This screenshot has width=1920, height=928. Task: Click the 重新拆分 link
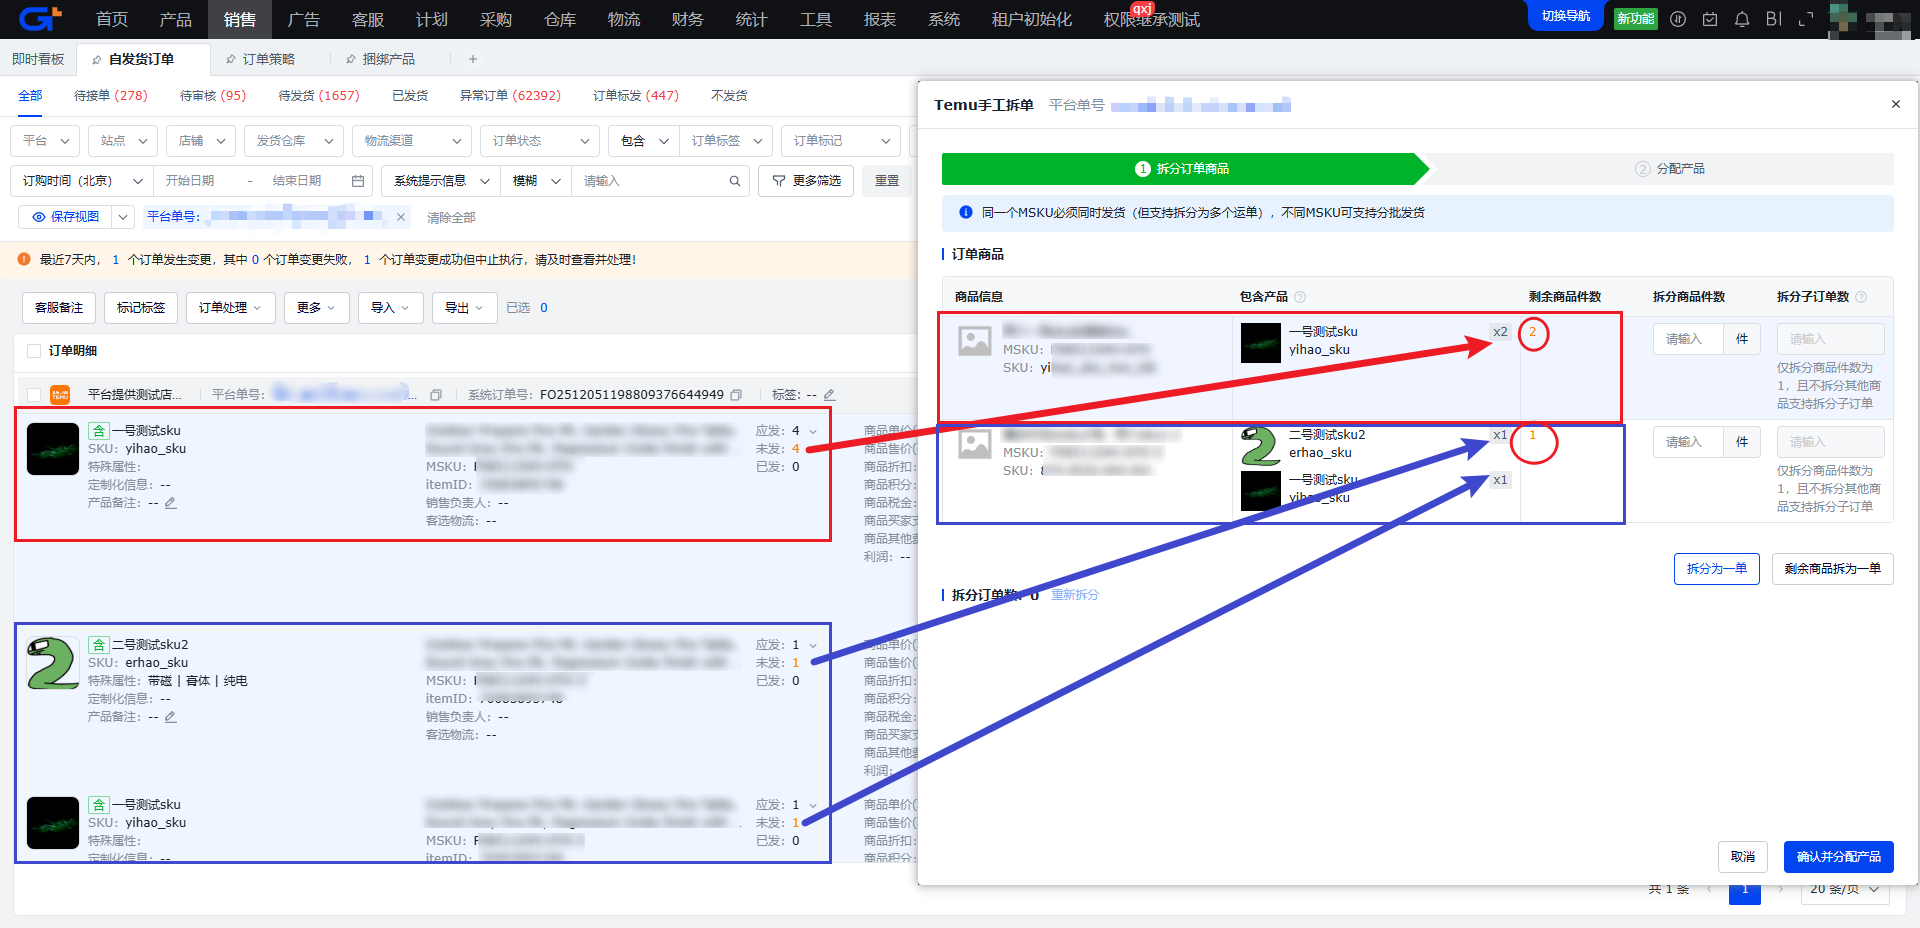pos(1075,595)
